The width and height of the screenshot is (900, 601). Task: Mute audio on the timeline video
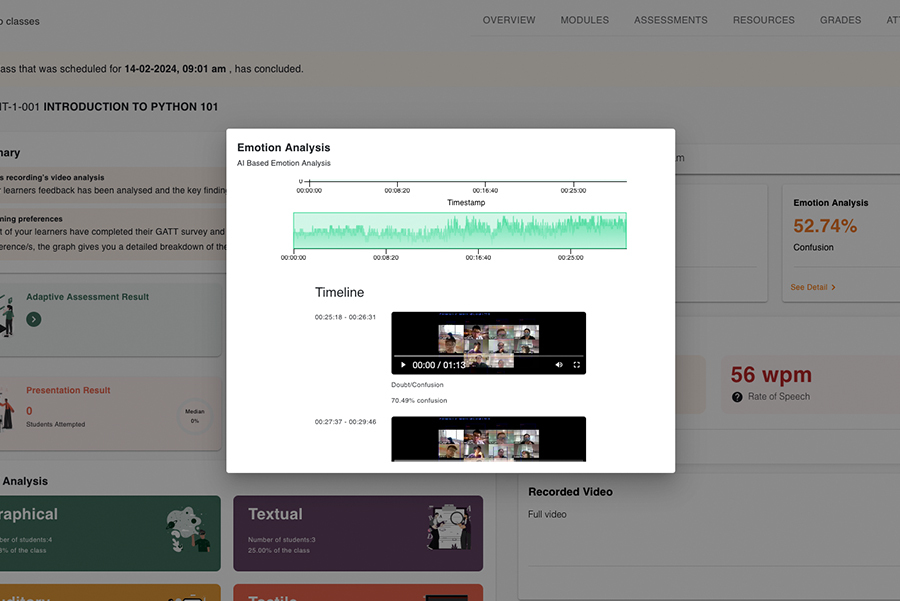[x=558, y=364]
